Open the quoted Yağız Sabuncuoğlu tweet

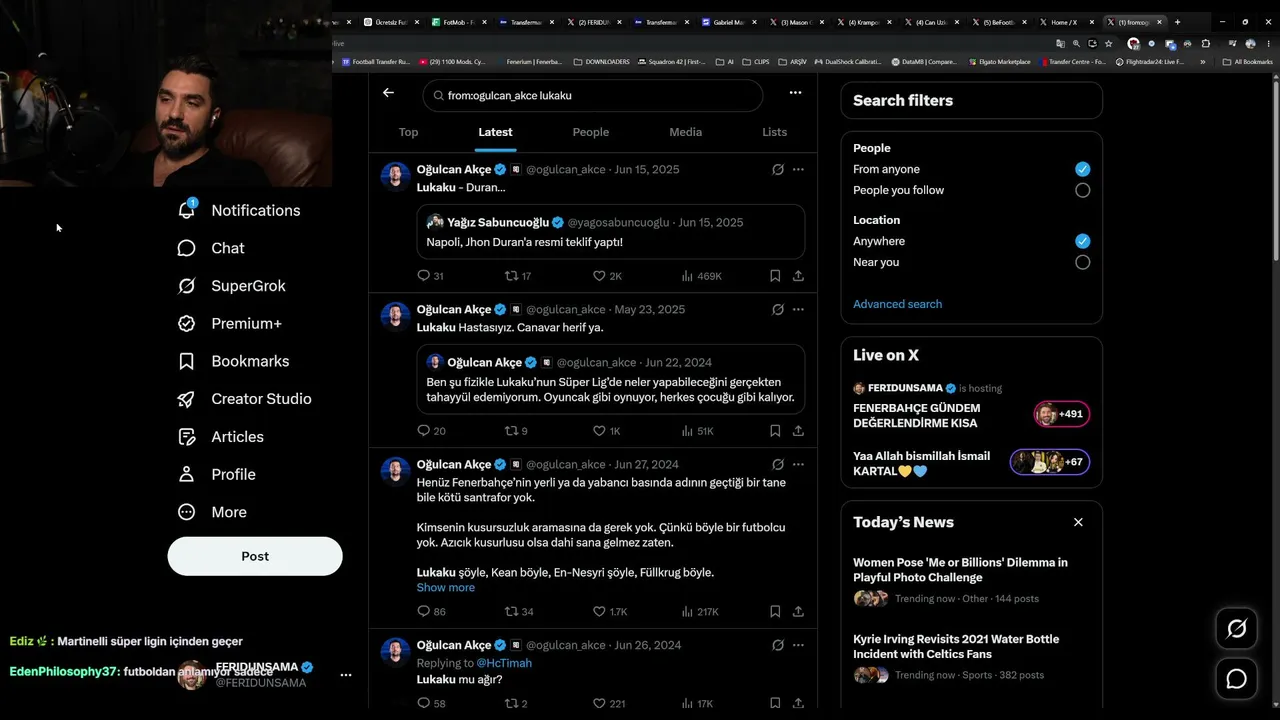coord(610,232)
